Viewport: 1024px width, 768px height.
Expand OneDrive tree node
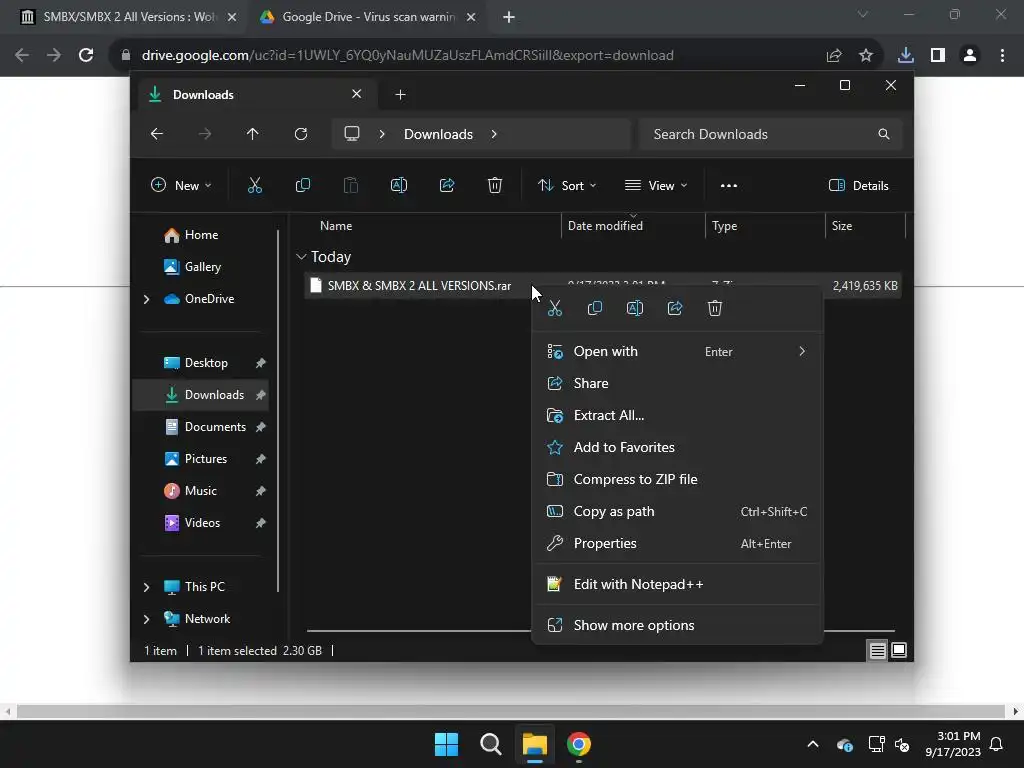(x=146, y=299)
